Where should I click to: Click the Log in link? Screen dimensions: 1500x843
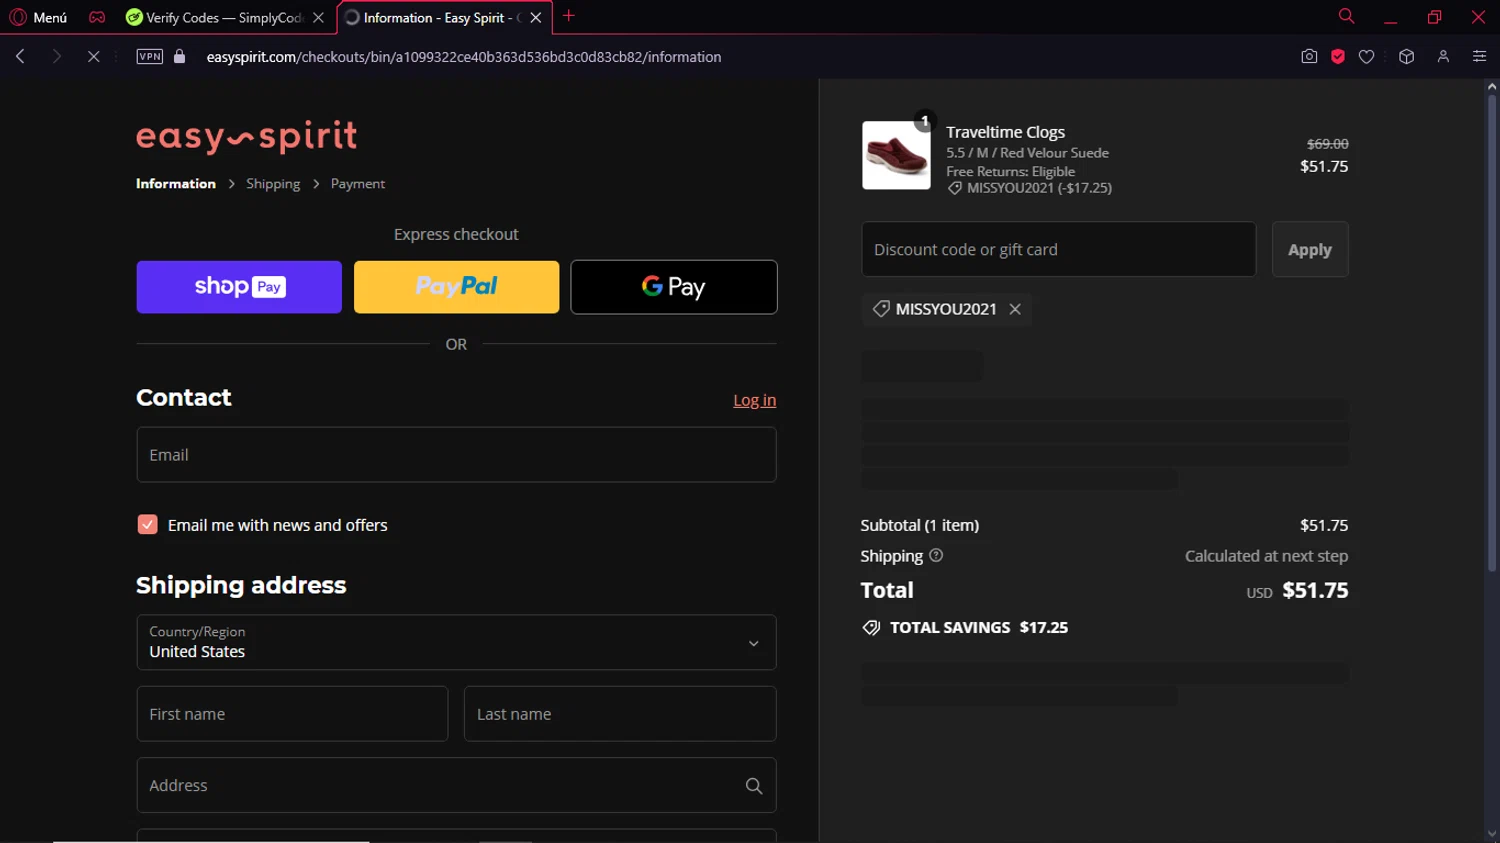coord(754,400)
